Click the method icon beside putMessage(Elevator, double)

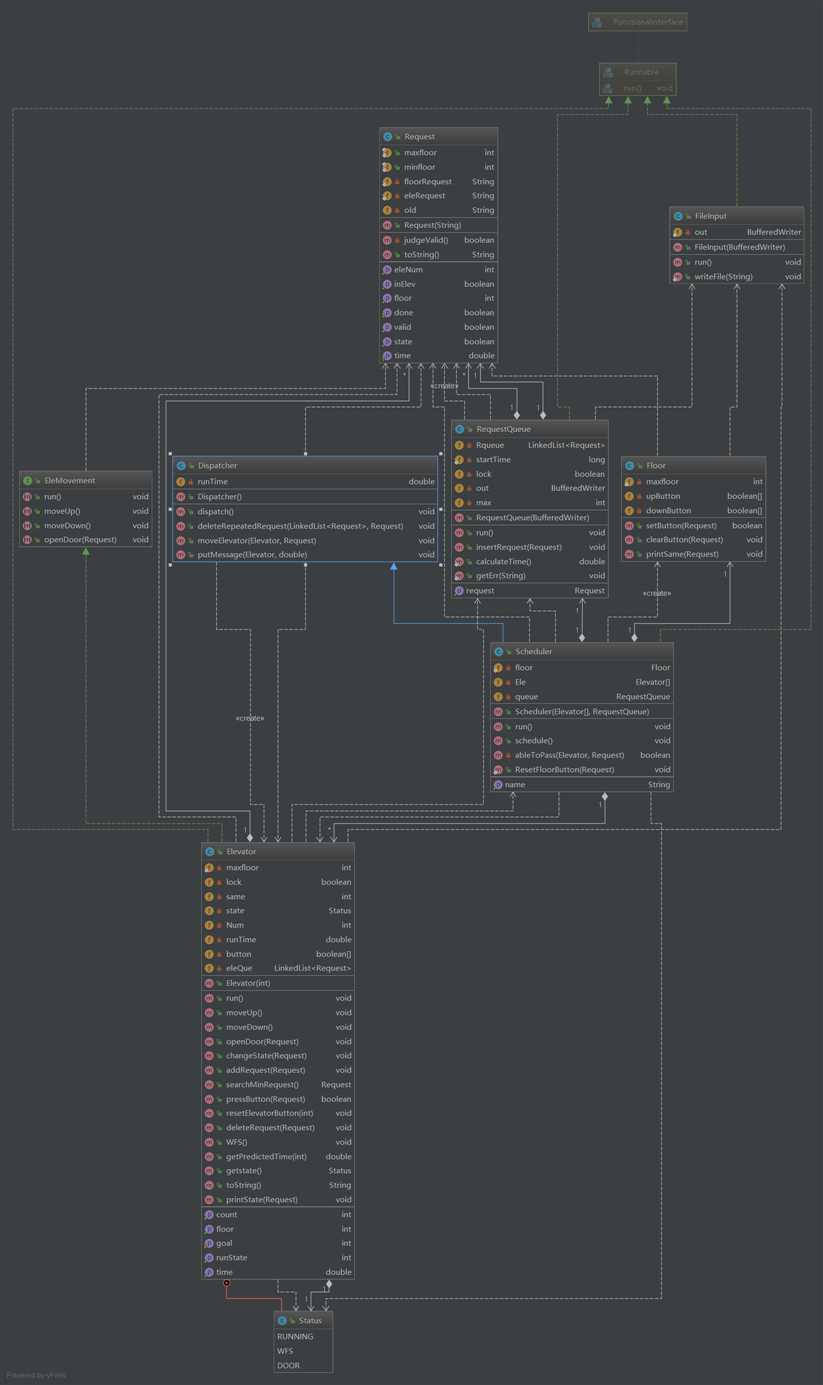click(181, 555)
